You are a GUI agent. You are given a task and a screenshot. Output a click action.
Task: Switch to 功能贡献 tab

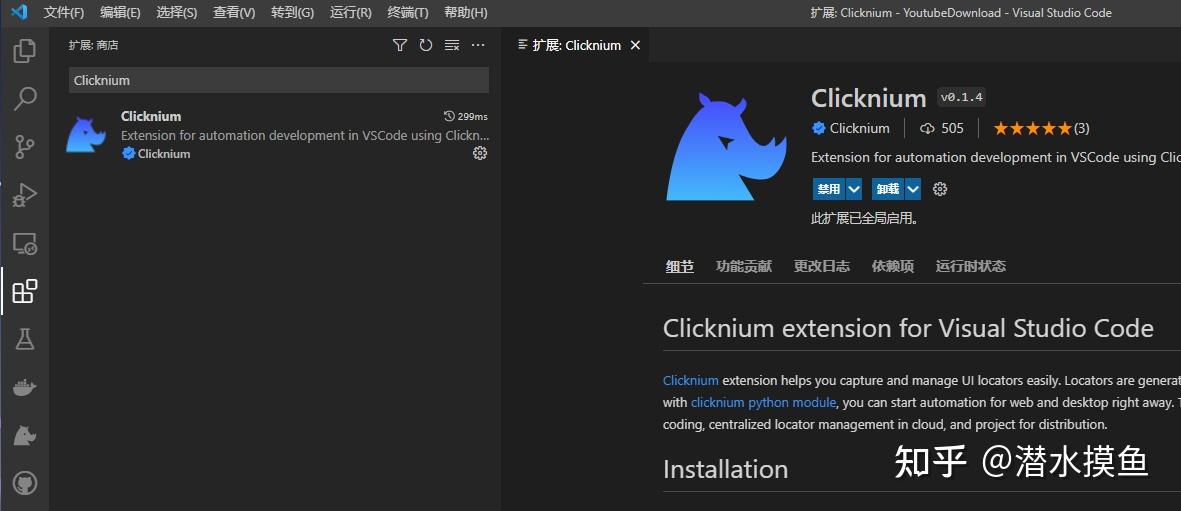tap(743, 266)
